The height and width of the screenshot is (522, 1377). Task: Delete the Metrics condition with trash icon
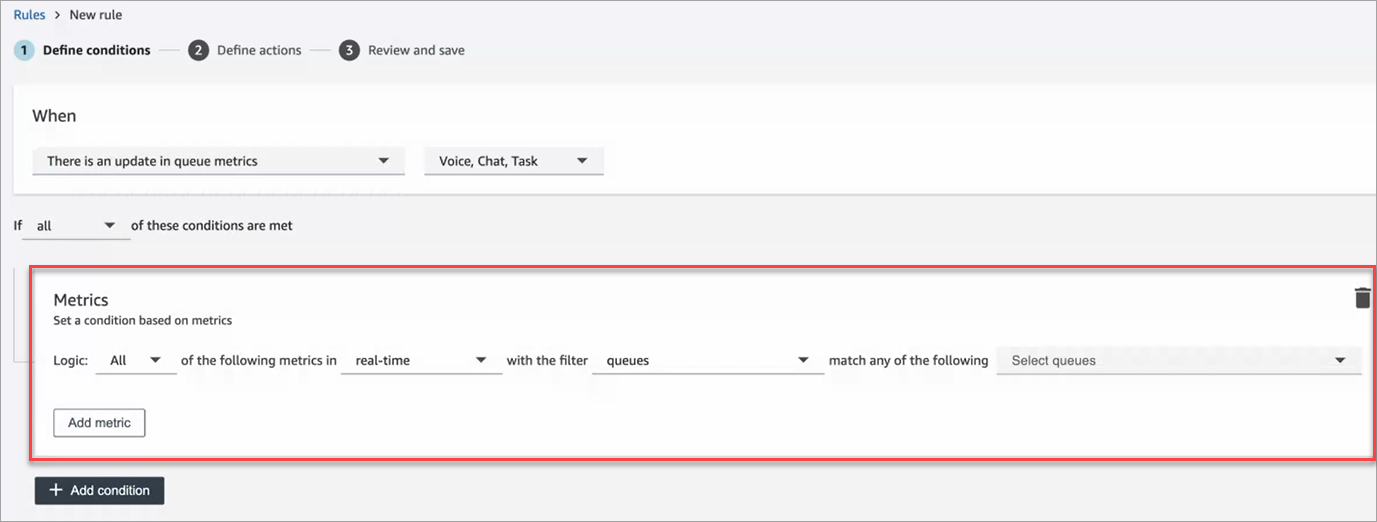point(1362,298)
